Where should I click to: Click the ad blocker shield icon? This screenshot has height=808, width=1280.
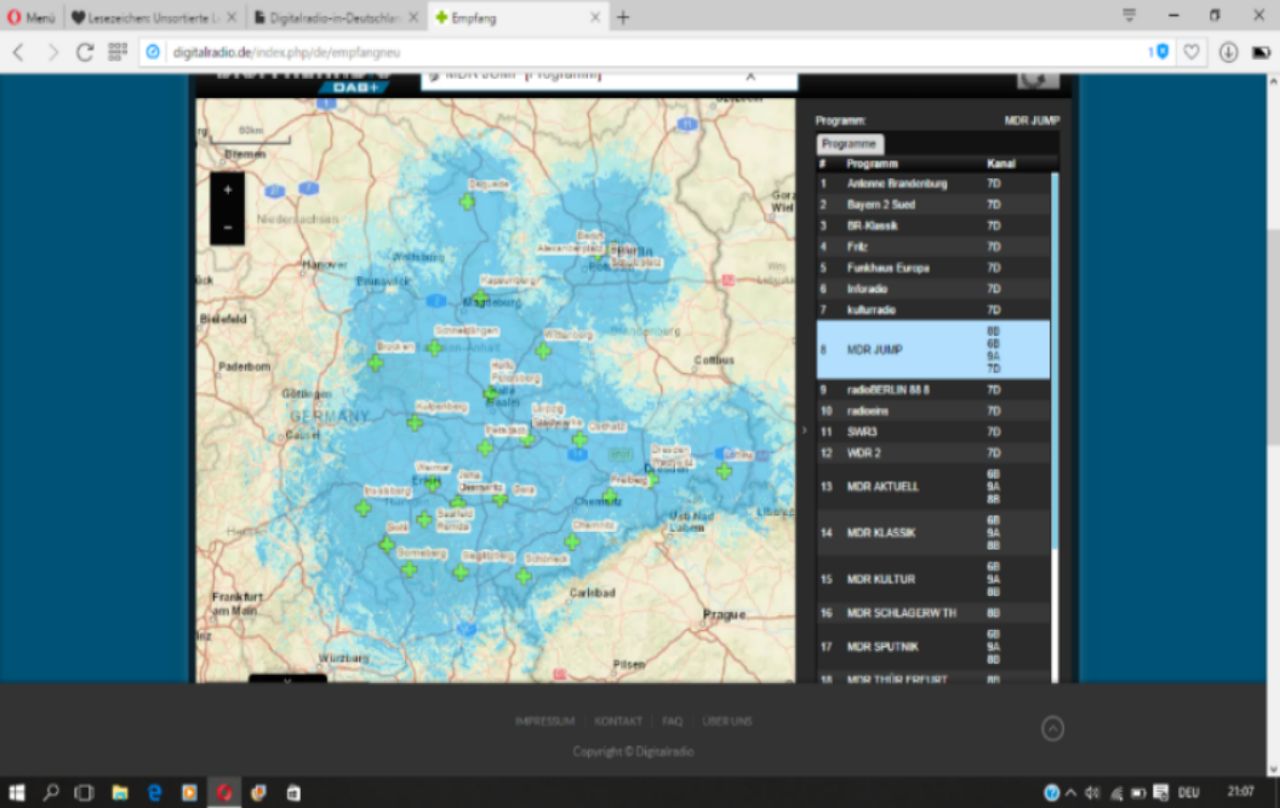tap(1161, 52)
